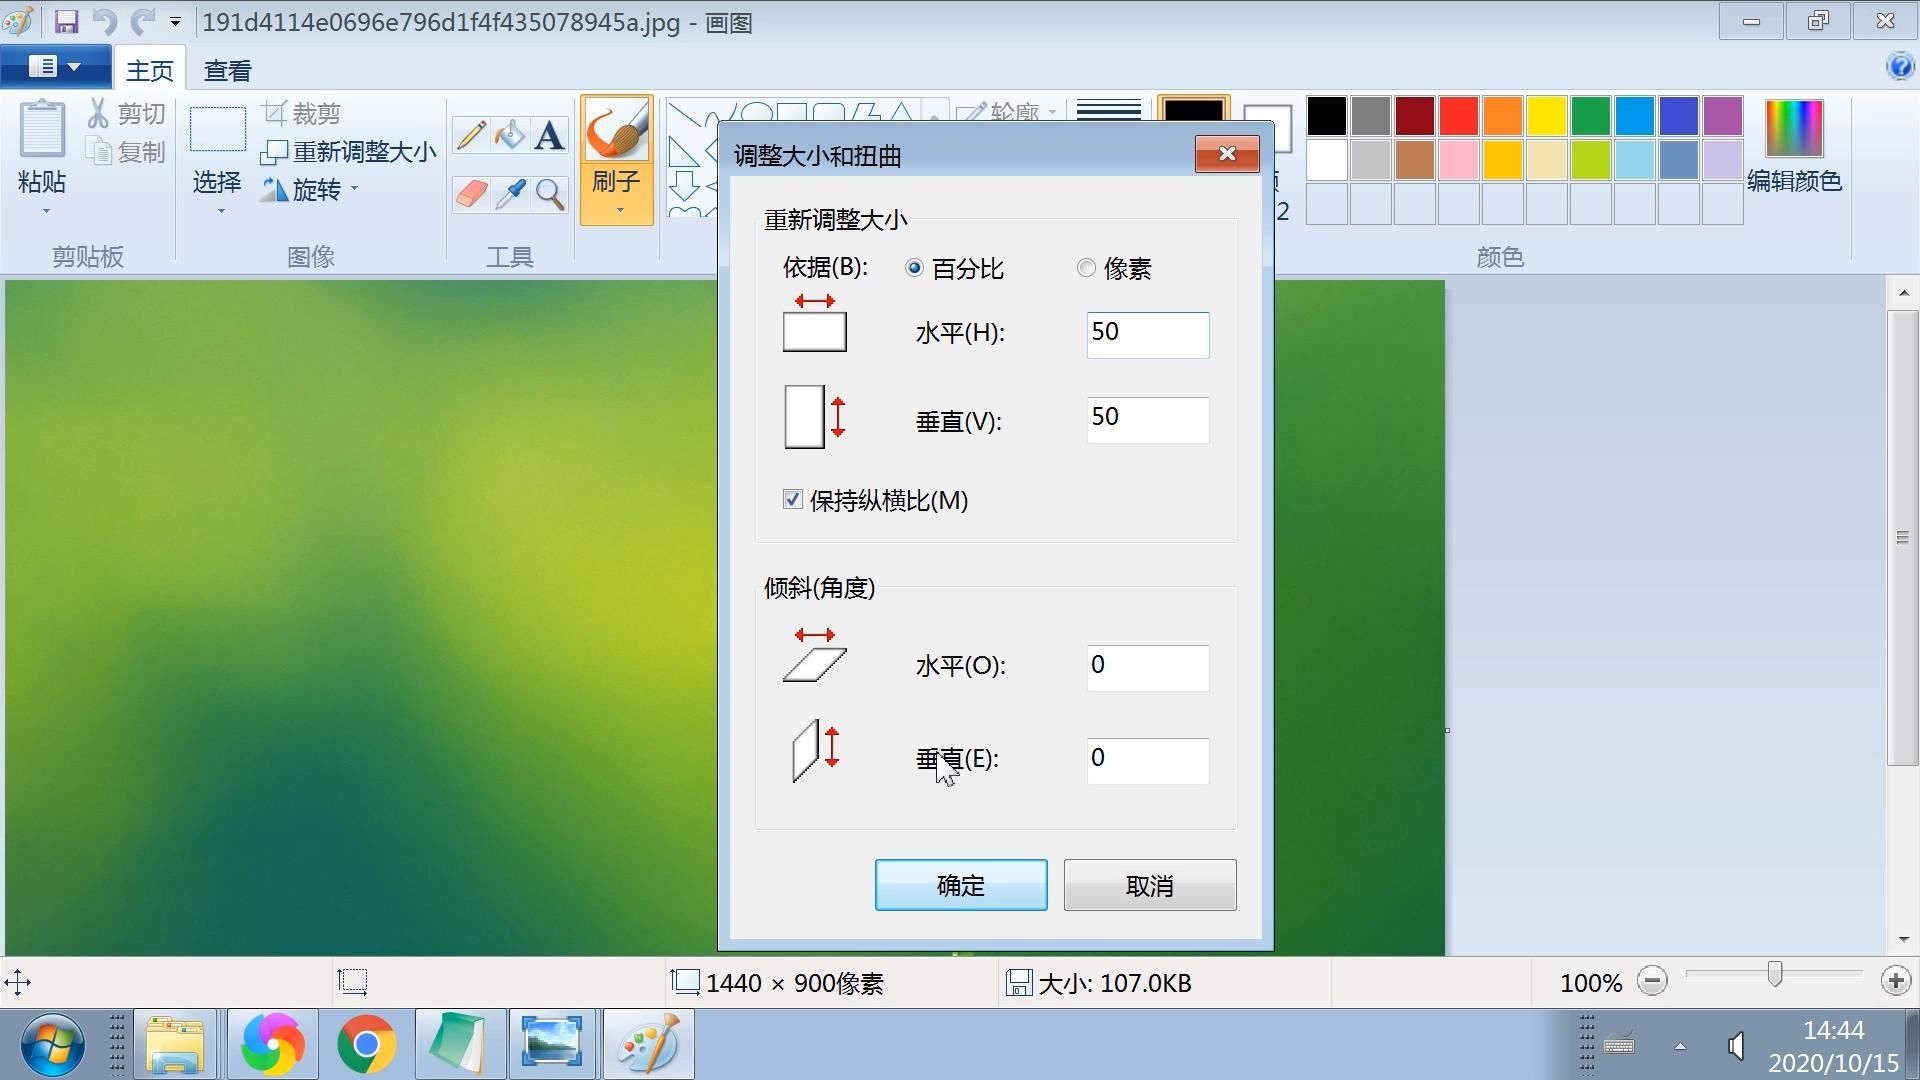Click the 取消 button

tap(1149, 885)
